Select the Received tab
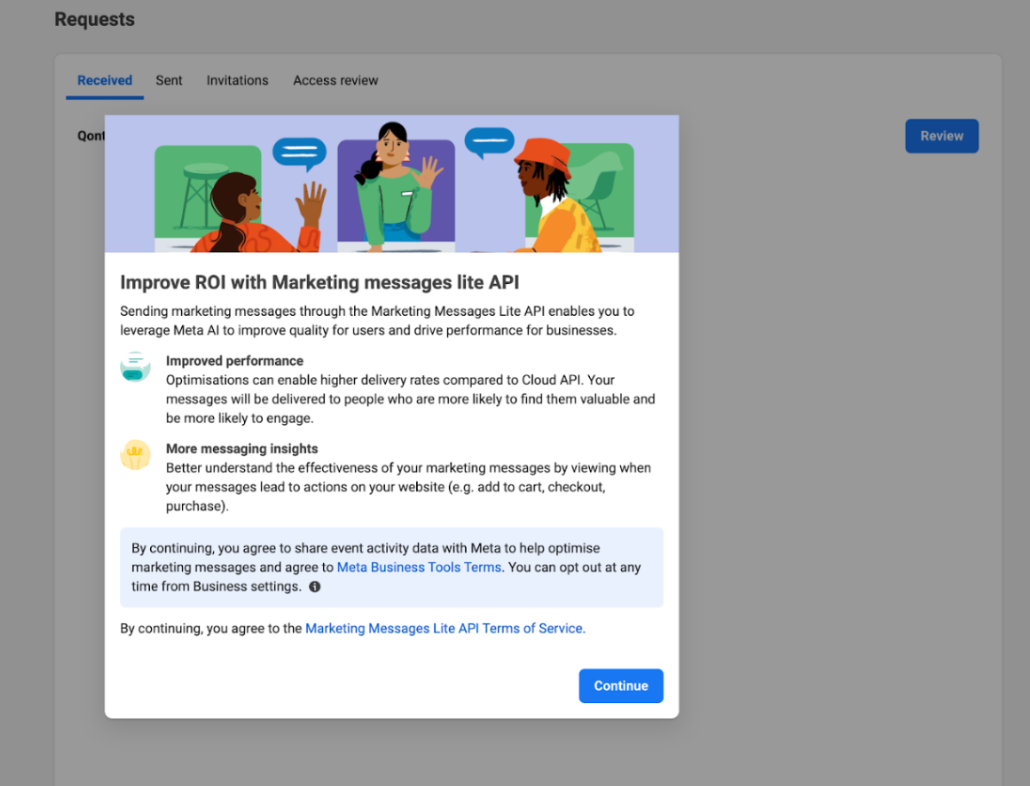Screen dimensions: 1030x786 (x=104, y=80)
